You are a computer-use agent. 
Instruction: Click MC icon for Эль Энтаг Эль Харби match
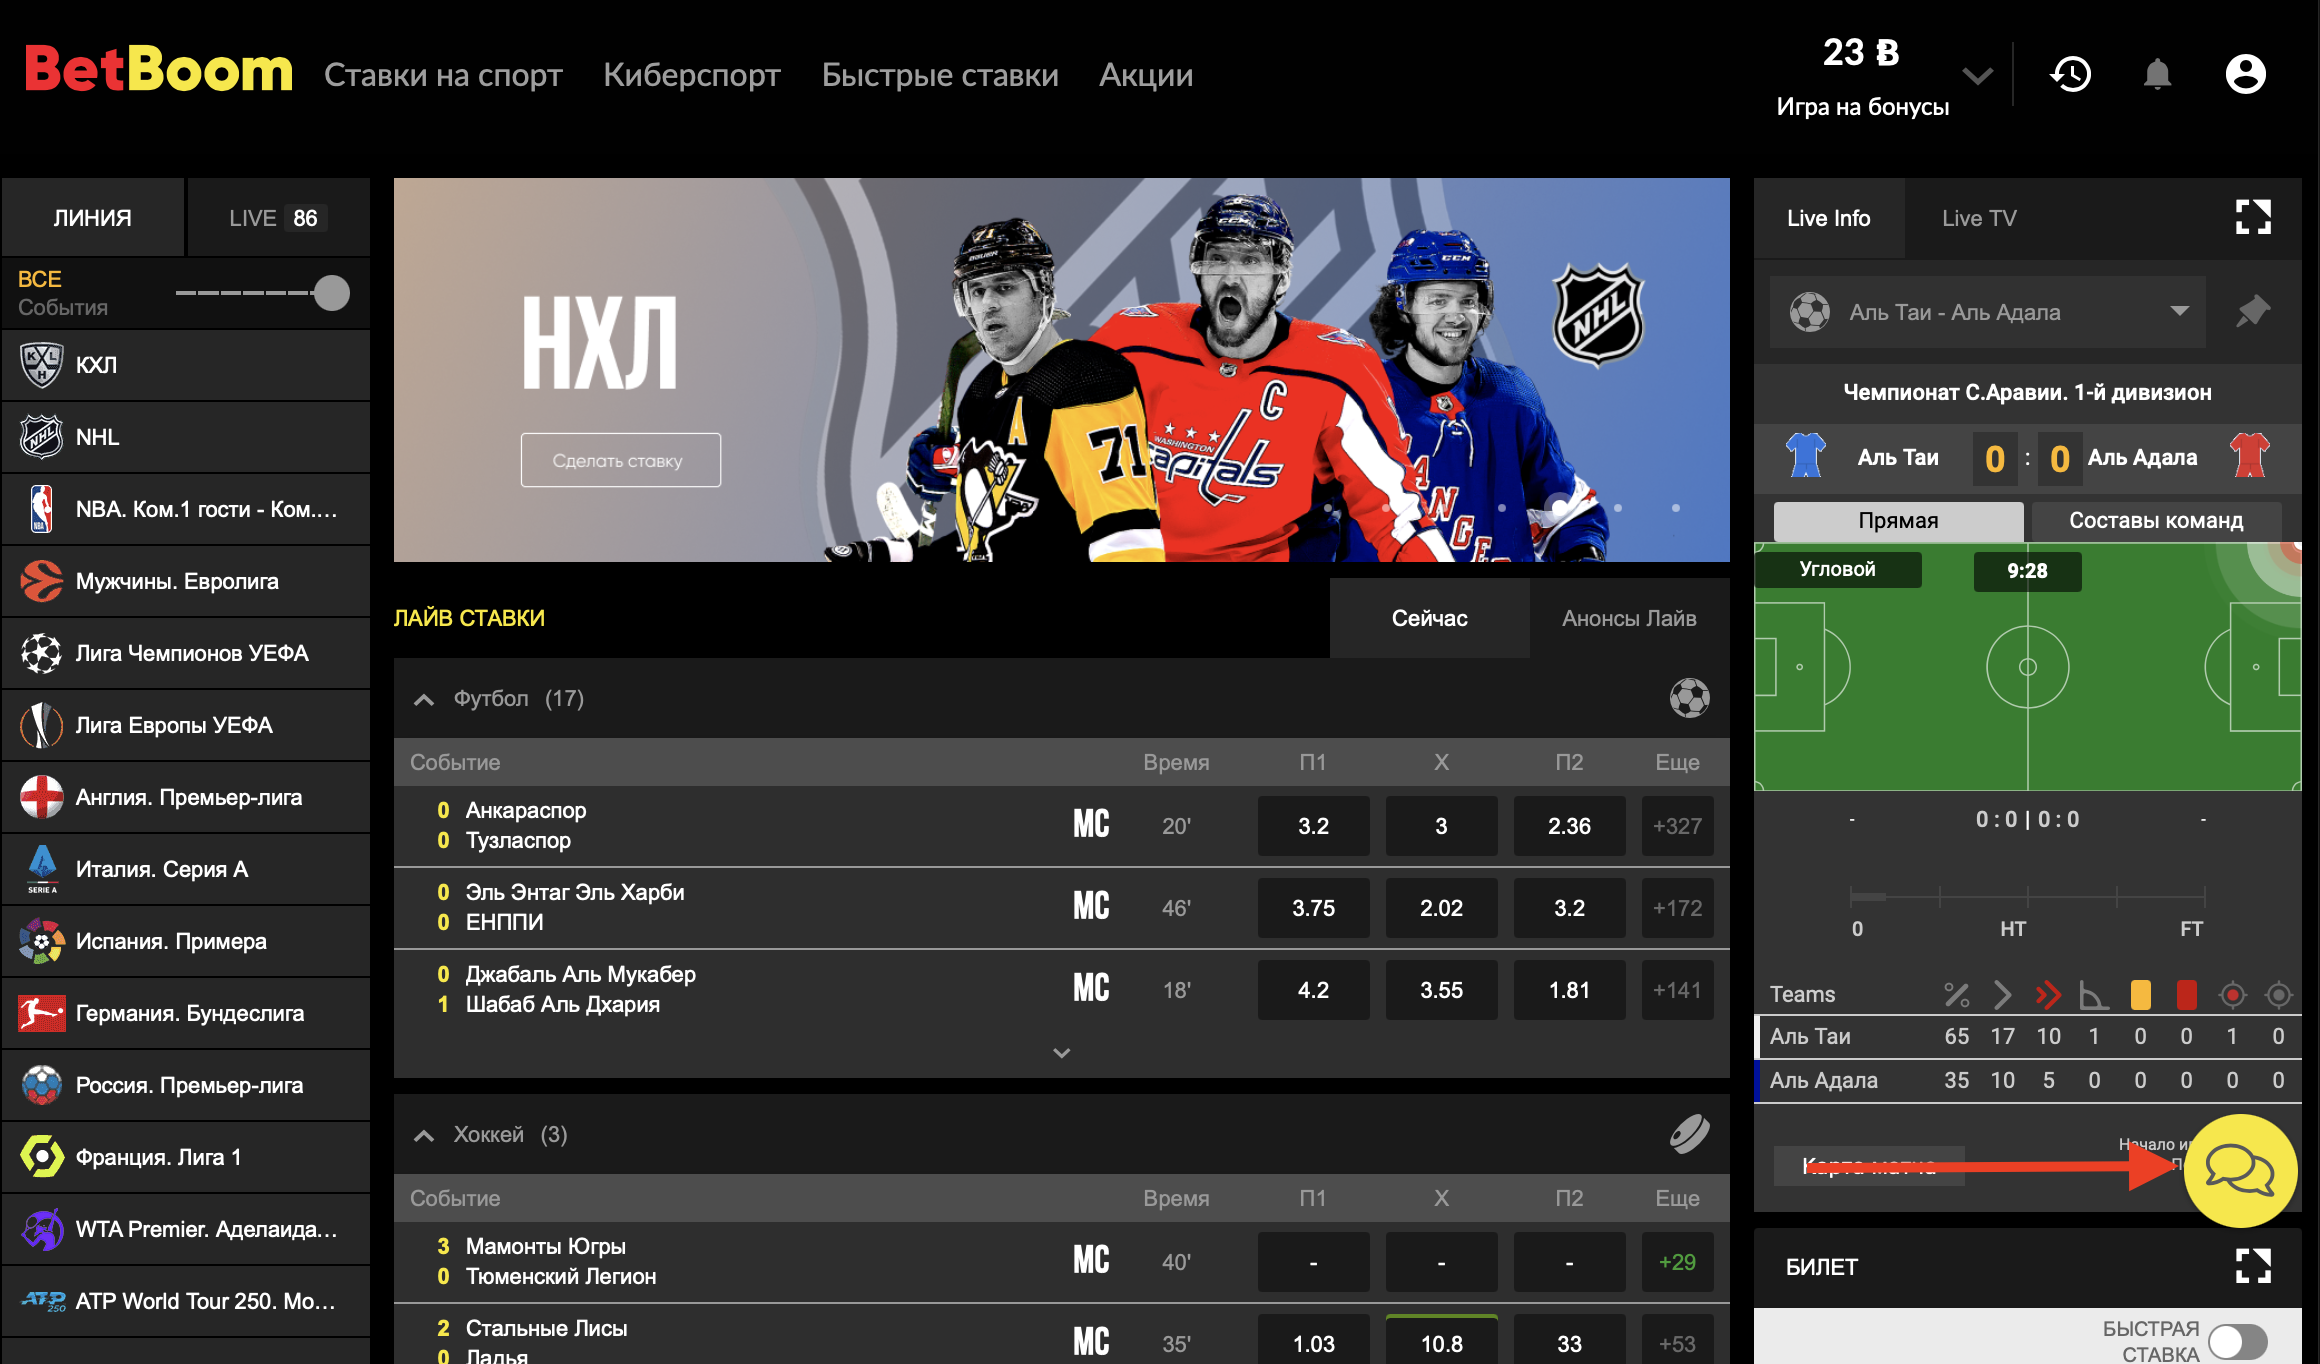click(x=1091, y=907)
